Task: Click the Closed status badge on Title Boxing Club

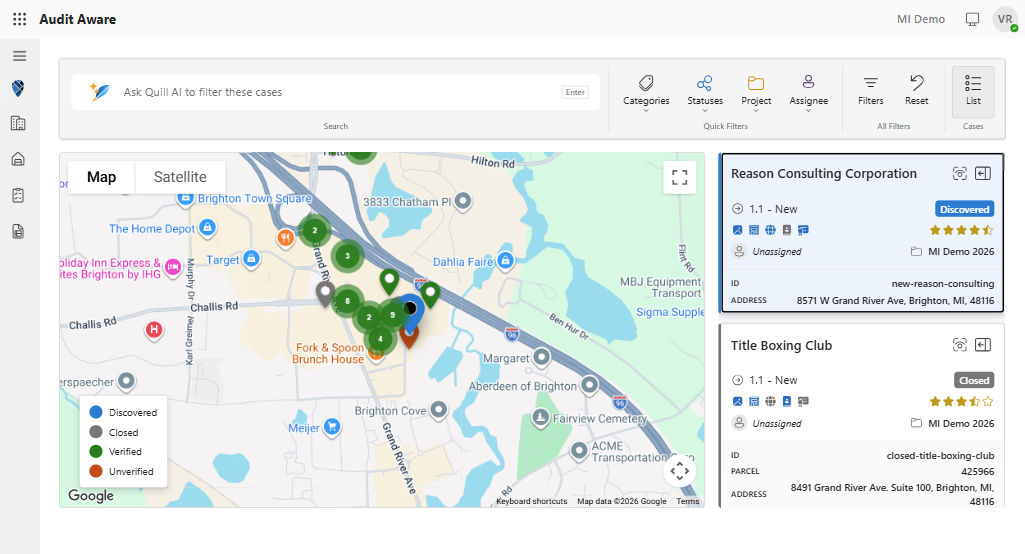Action: point(974,380)
